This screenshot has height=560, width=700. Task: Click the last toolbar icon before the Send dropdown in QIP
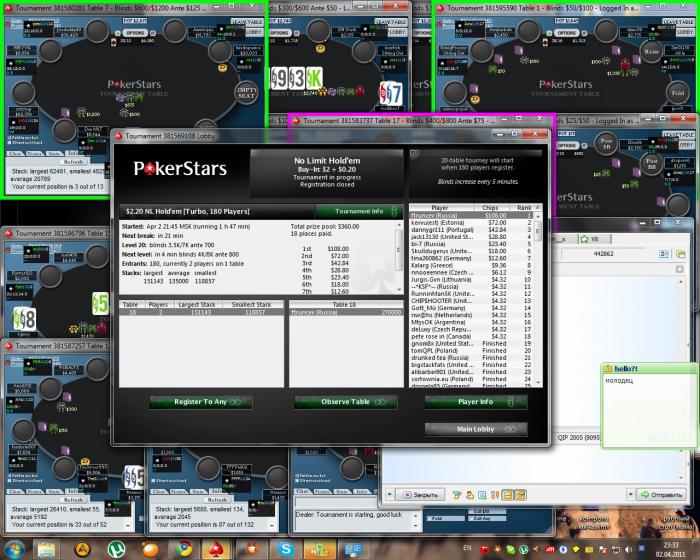point(521,495)
